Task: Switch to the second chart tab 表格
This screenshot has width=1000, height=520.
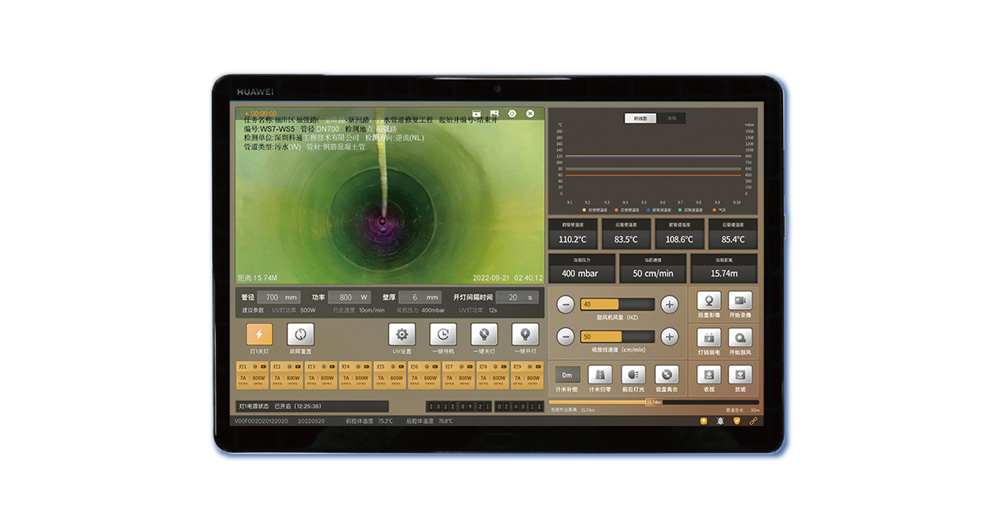Action: point(673,118)
